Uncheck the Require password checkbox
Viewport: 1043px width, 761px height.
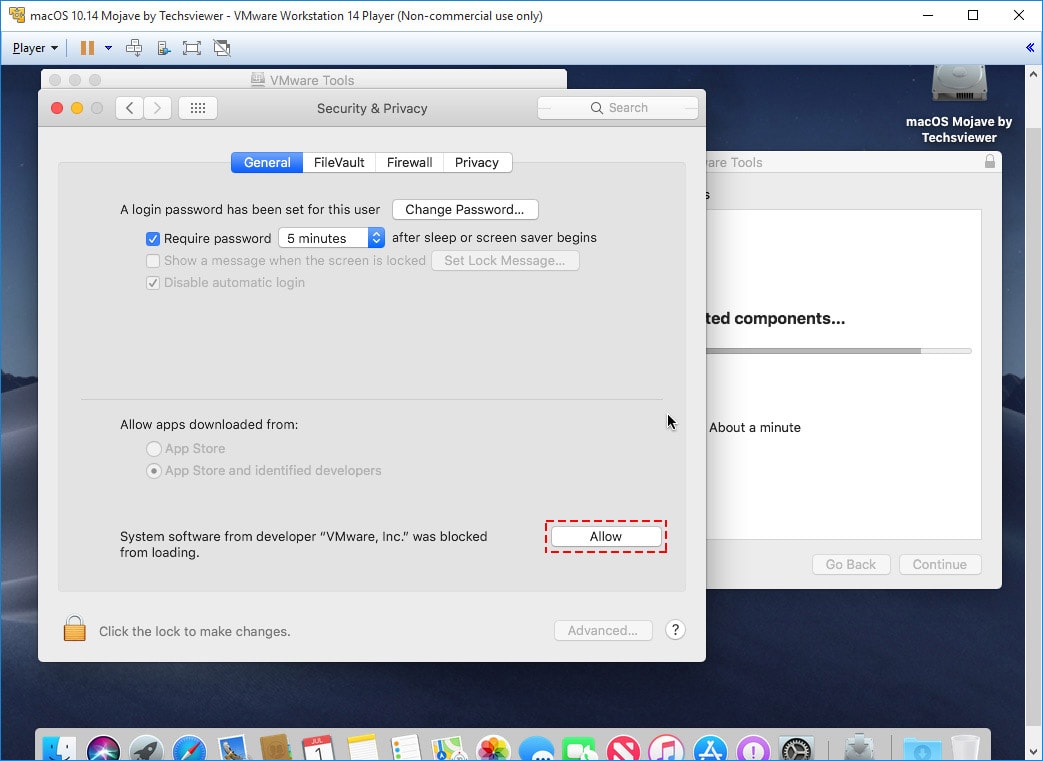click(153, 239)
